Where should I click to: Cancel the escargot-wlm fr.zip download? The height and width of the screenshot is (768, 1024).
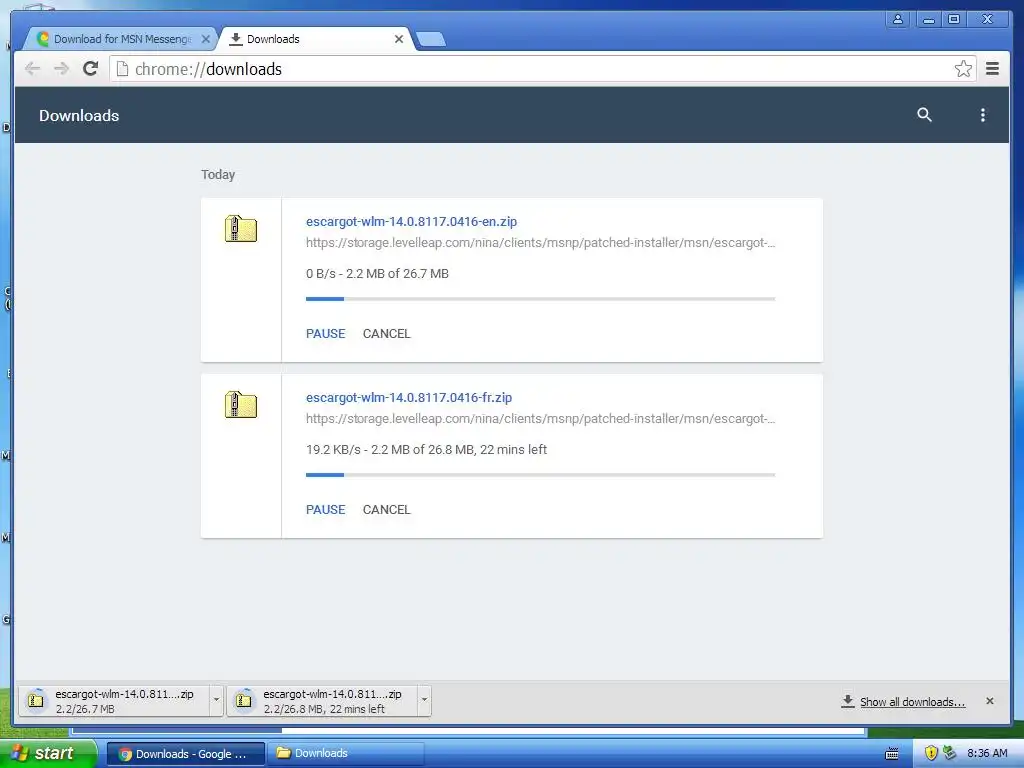(x=387, y=509)
